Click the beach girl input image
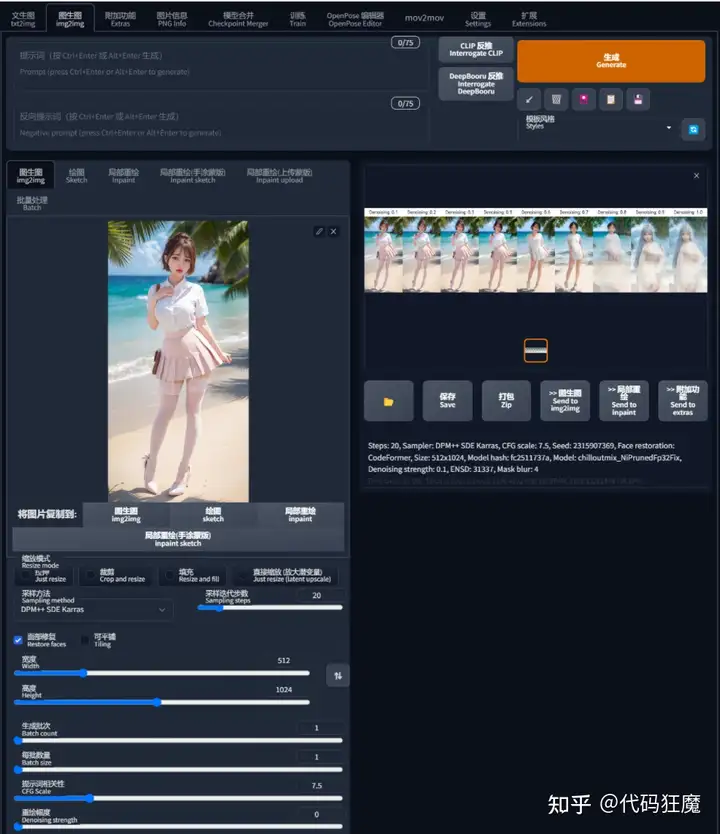This screenshot has width=720, height=834. 178,361
